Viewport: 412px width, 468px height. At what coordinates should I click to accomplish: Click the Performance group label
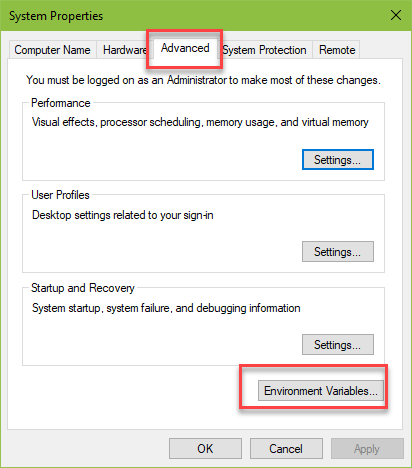pyautogui.click(x=61, y=103)
